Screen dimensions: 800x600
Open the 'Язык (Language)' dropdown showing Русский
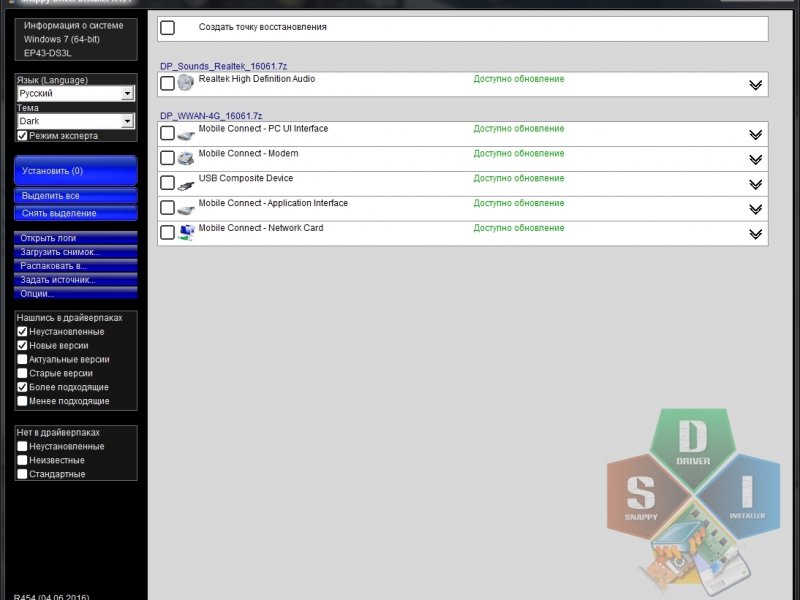(76, 93)
